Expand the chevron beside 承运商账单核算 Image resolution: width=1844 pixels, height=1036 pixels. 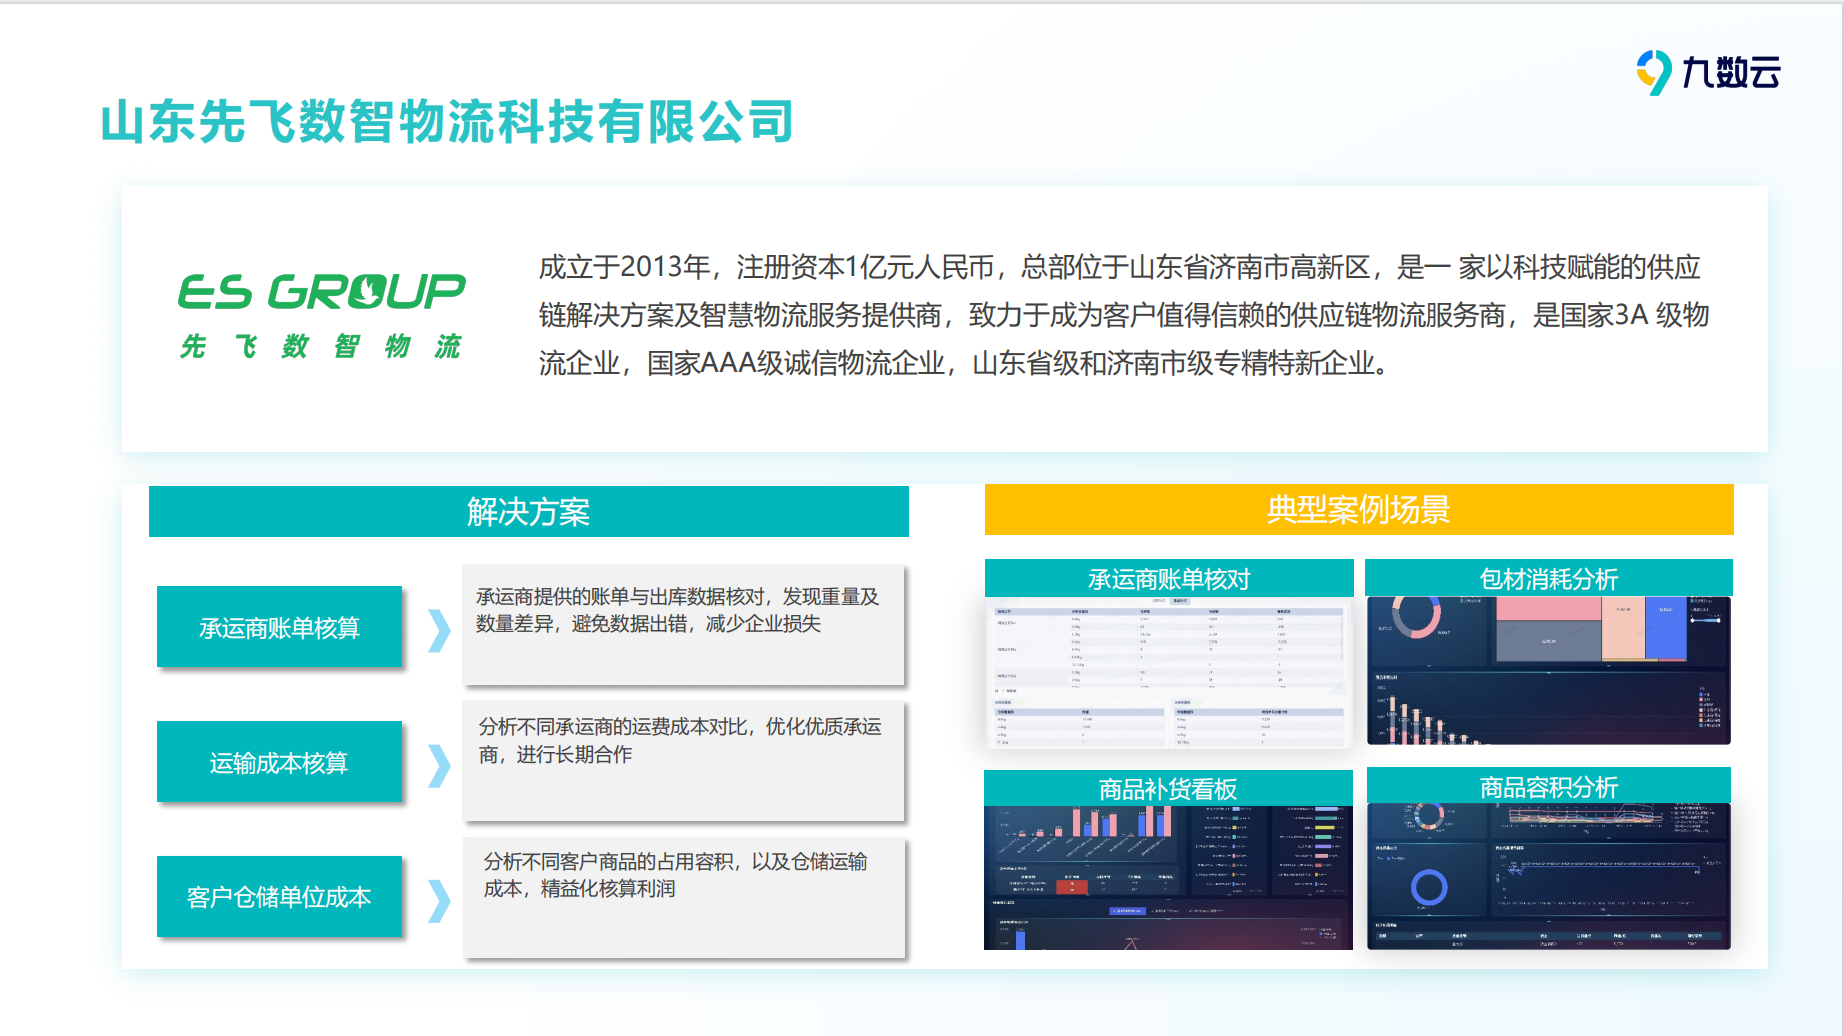coord(437,627)
